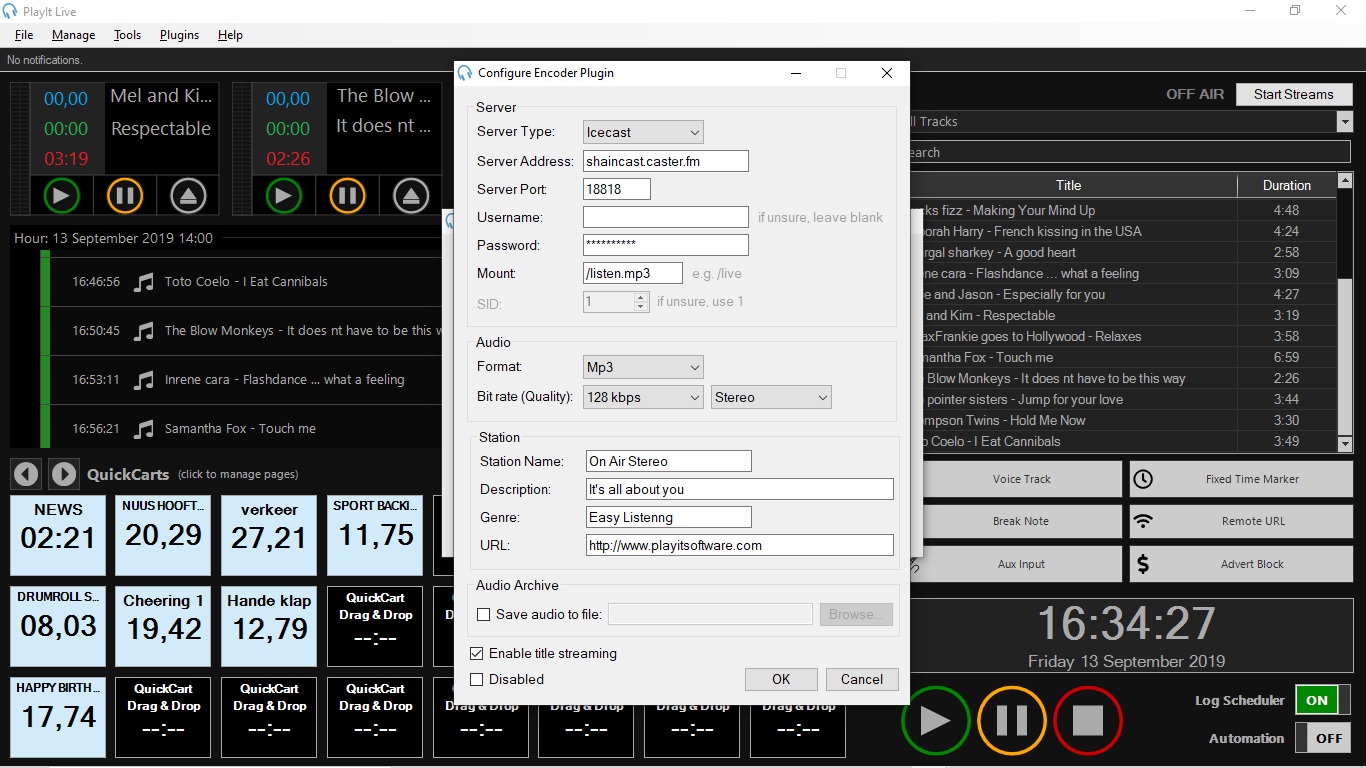Add a Voice Track item

1021,479
